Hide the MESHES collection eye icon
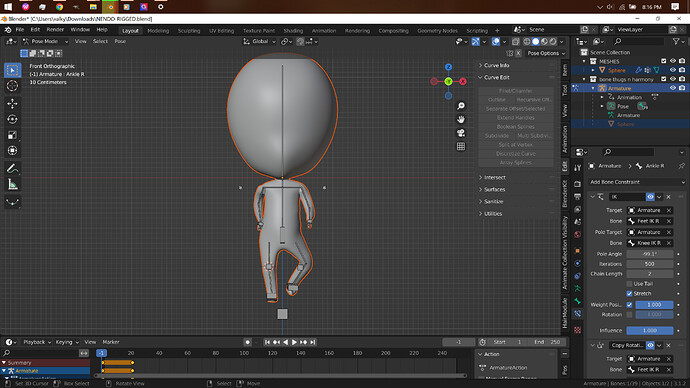The image size is (690, 388). pos(673,62)
